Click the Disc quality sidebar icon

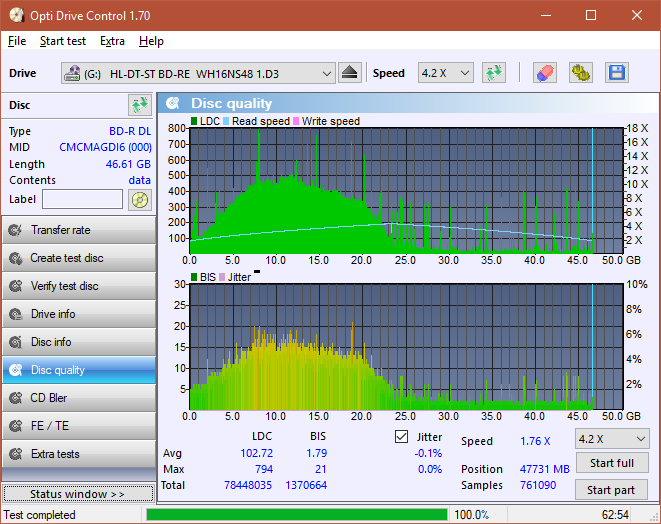click(x=16, y=370)
